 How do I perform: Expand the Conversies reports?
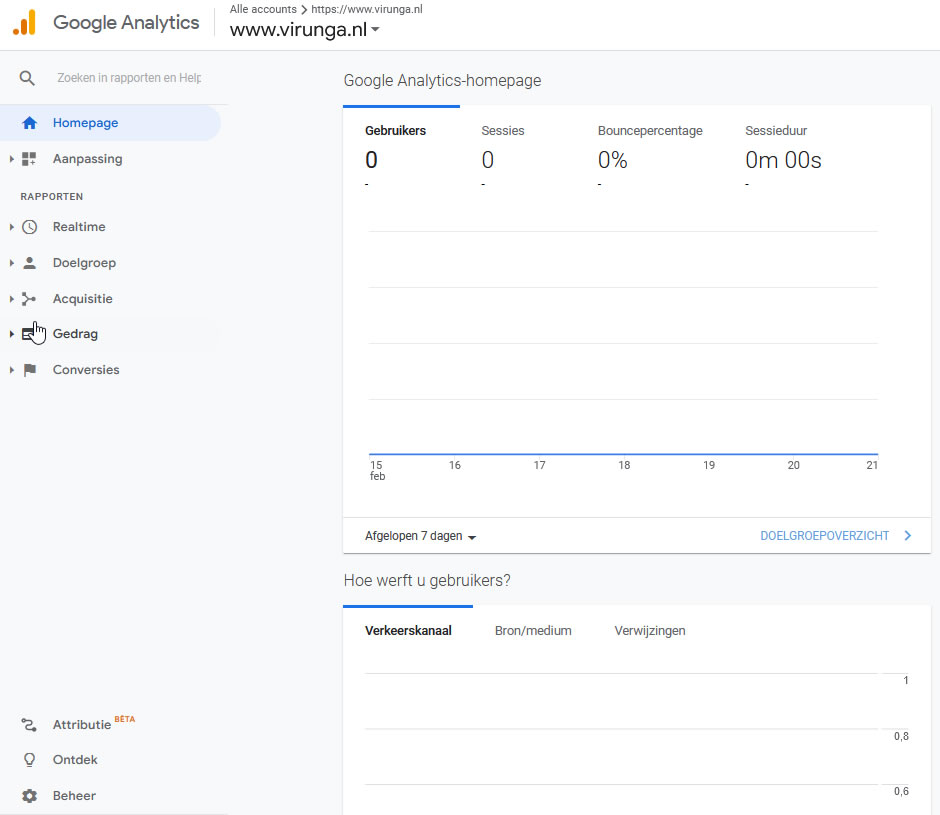click(11, 370)
